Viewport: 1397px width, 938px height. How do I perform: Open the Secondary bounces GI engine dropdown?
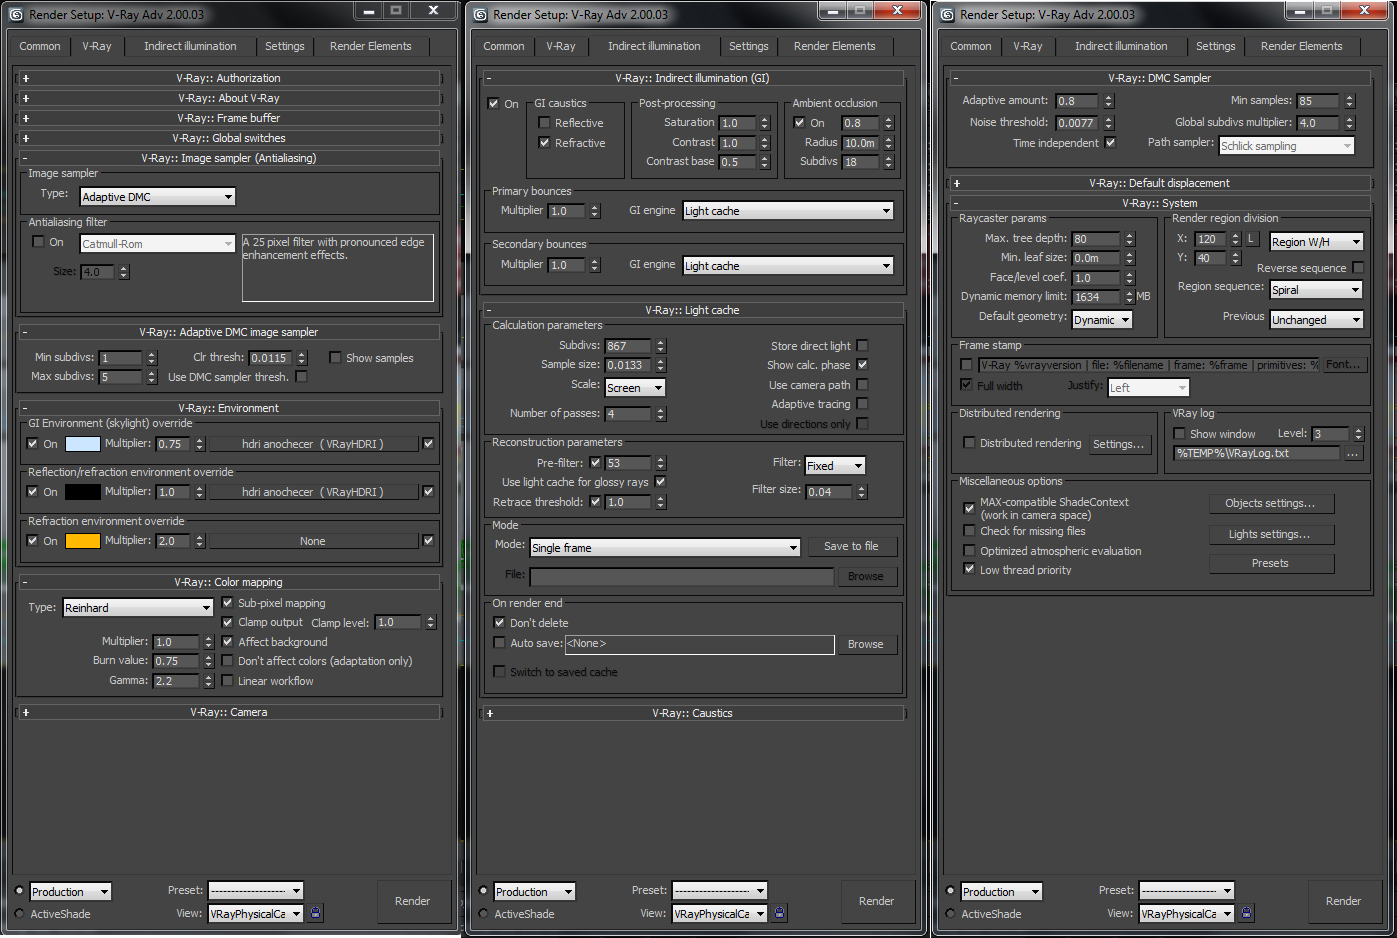(788, 266)
